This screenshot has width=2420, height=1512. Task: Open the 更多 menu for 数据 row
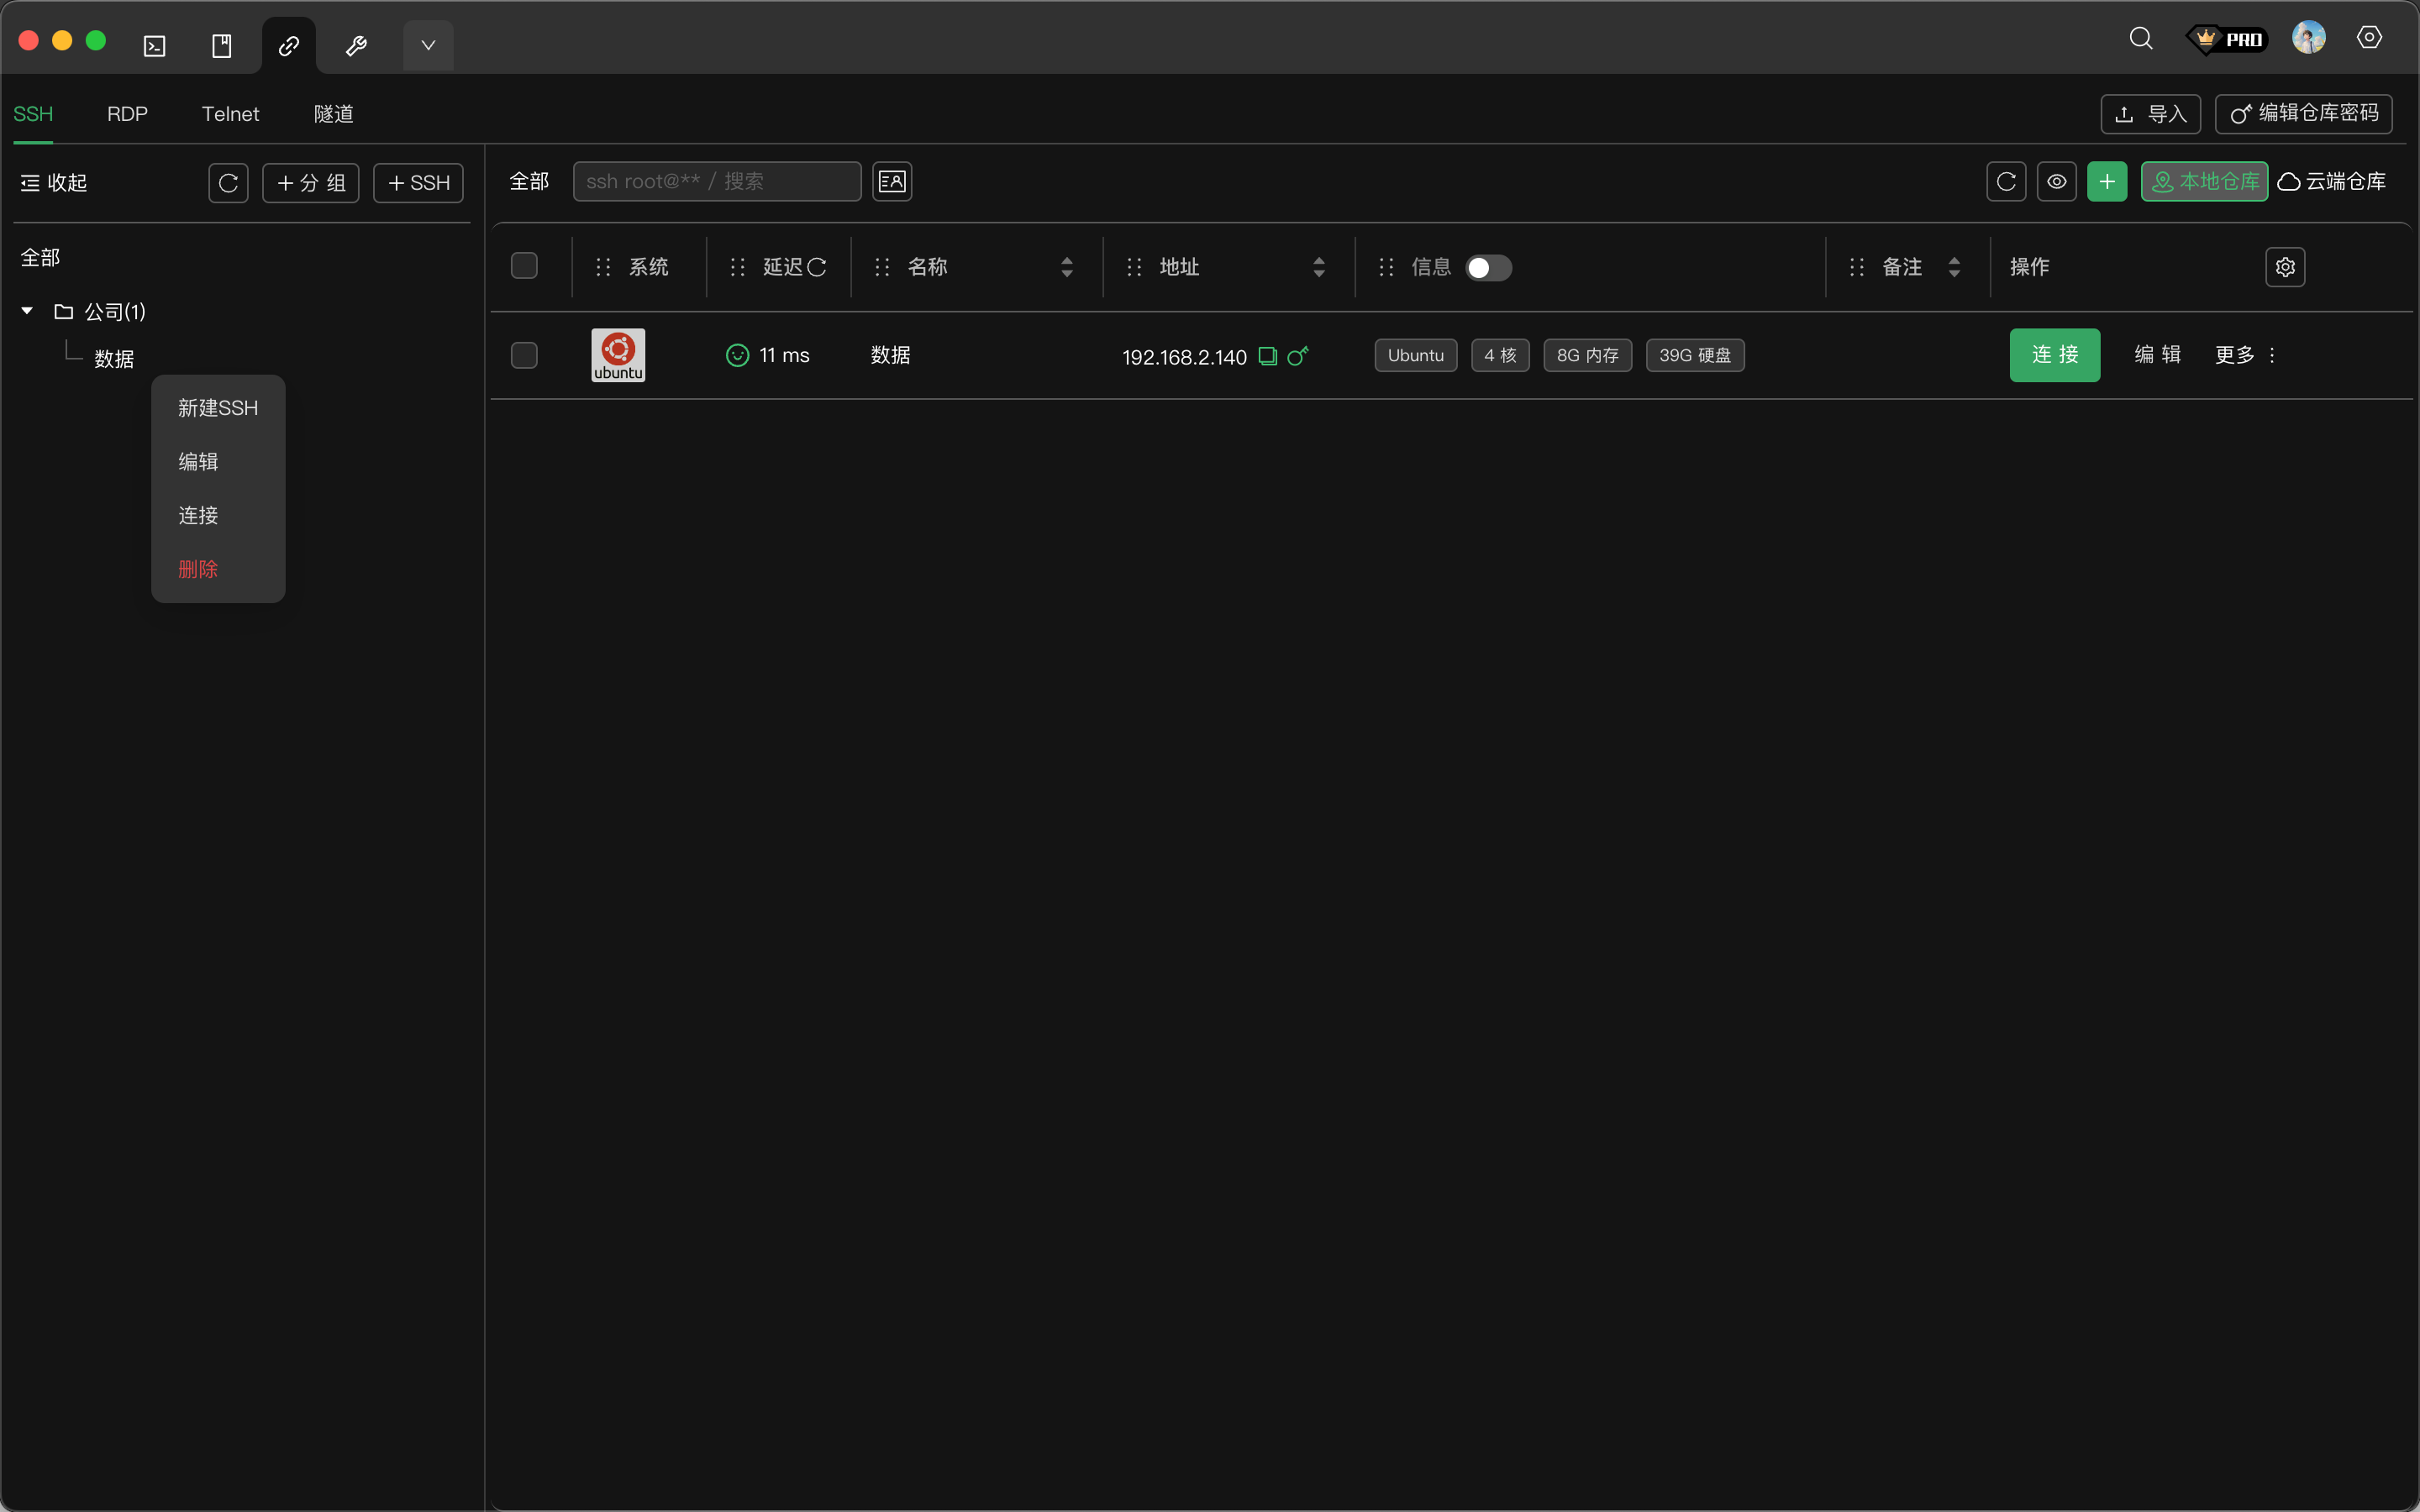(2244, 355)
